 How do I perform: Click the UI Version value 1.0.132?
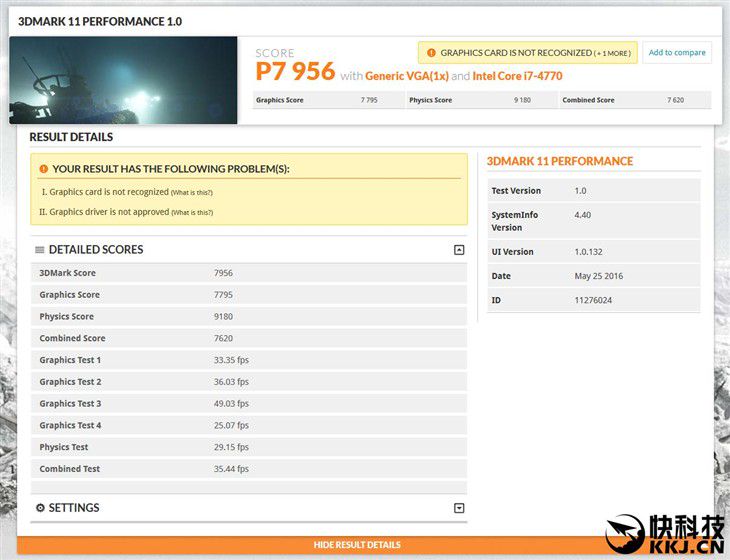tap(588, 252)
